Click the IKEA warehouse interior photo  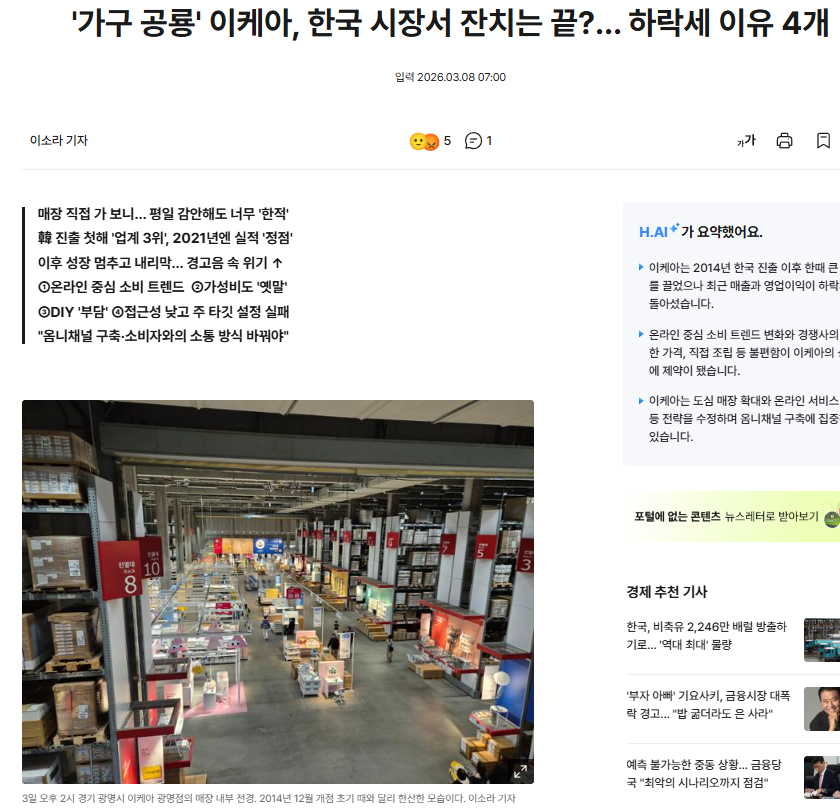(x=278, y=592)
